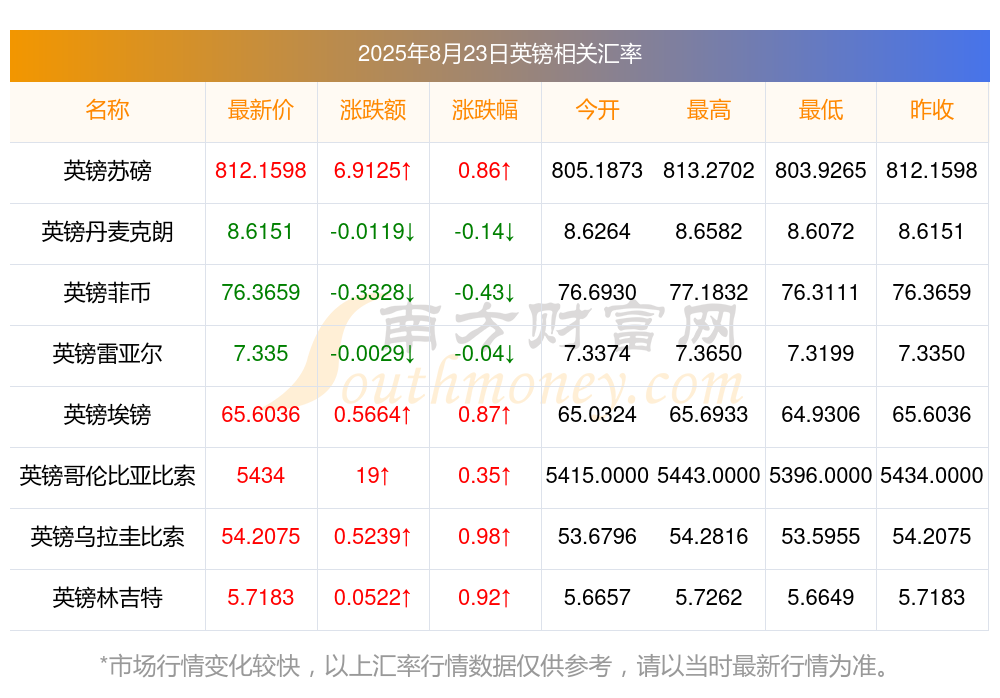This screenshot has width=1000, height=698.
Task: Click latest price 76.3659 in green
Action: pyautogui.click(x=260, y=292)
